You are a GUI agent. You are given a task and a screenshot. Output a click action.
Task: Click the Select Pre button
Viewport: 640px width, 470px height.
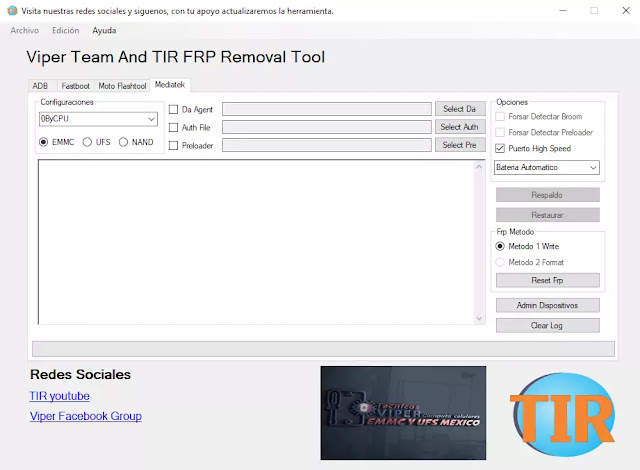pyautogui.click(x=460, y=145)
